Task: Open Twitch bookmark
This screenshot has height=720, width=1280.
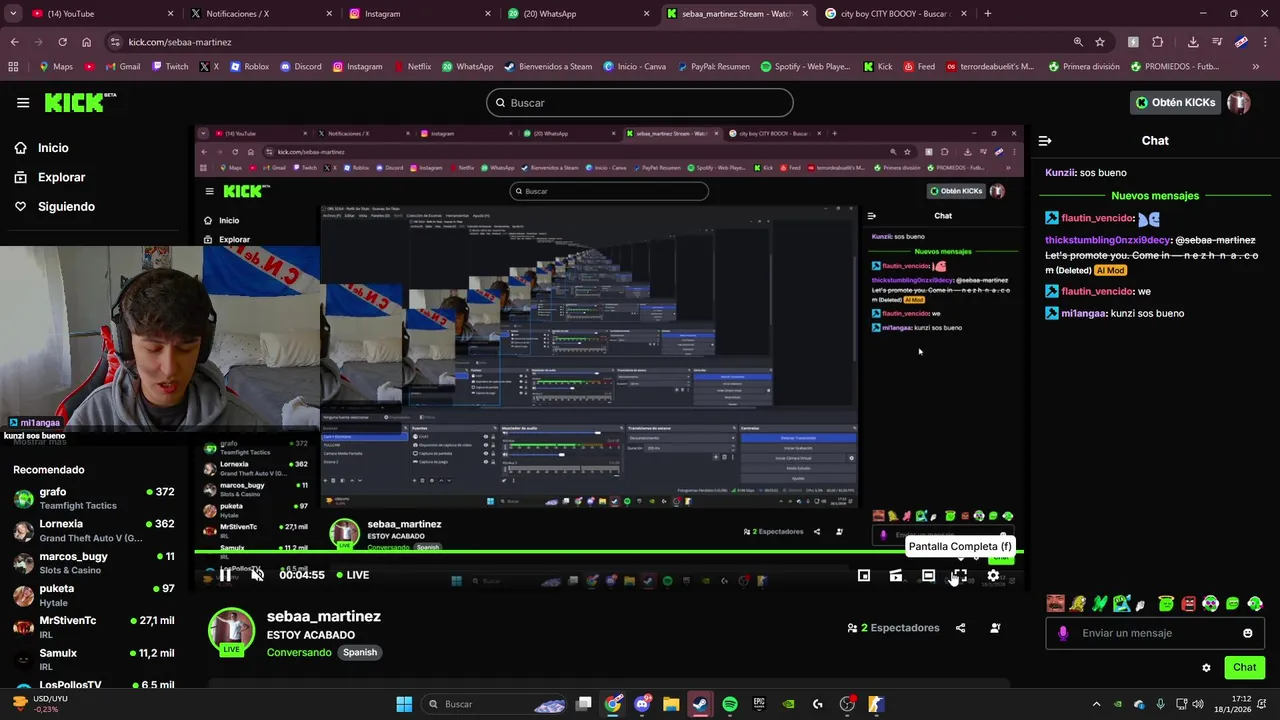Action: 170,67
